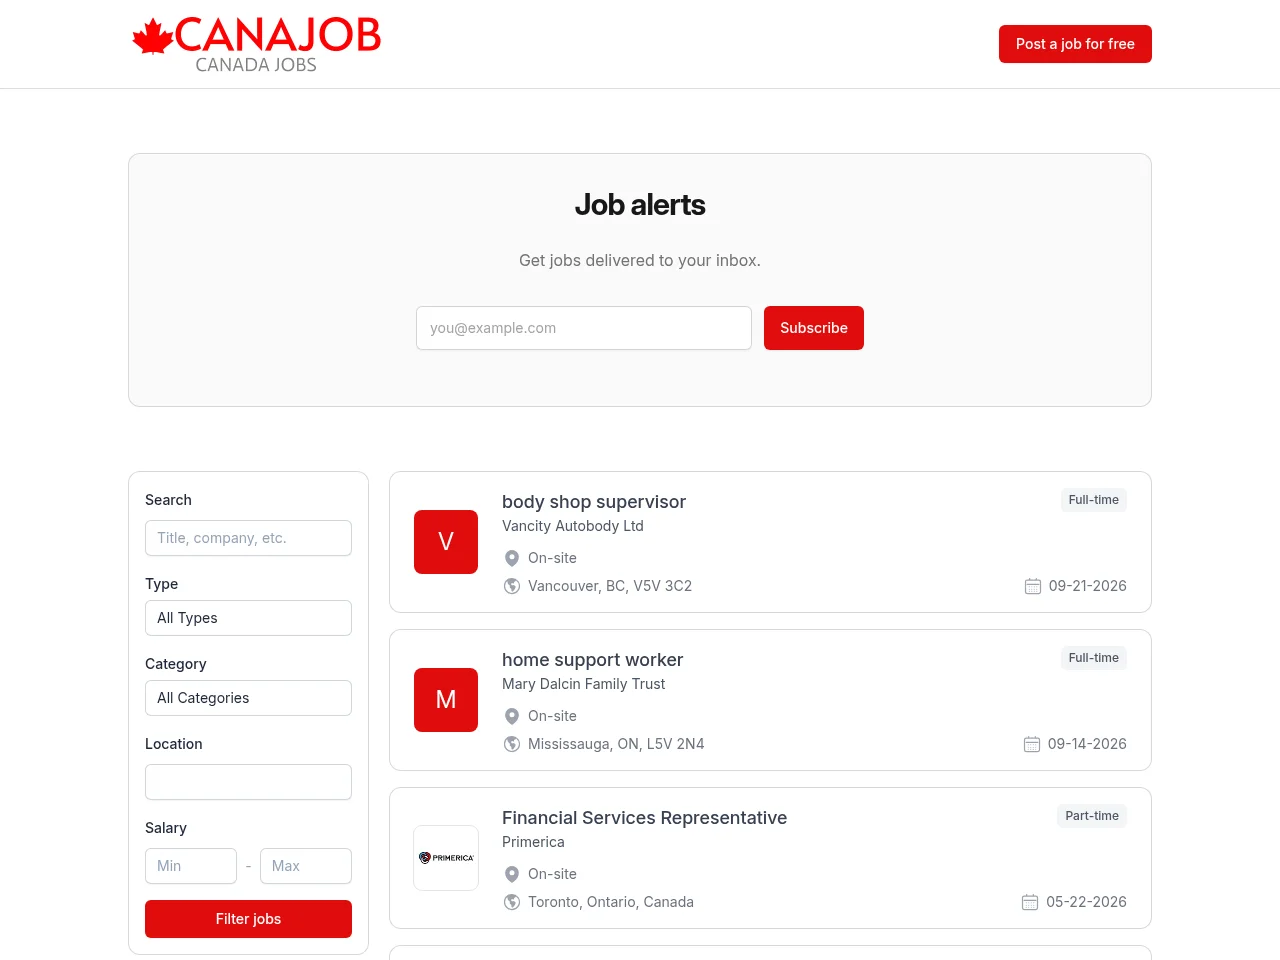The width and height of the screenshot is (1280, 960).
Task: Click location pin icon for body shop supervisor
Action: pos(512,558)
